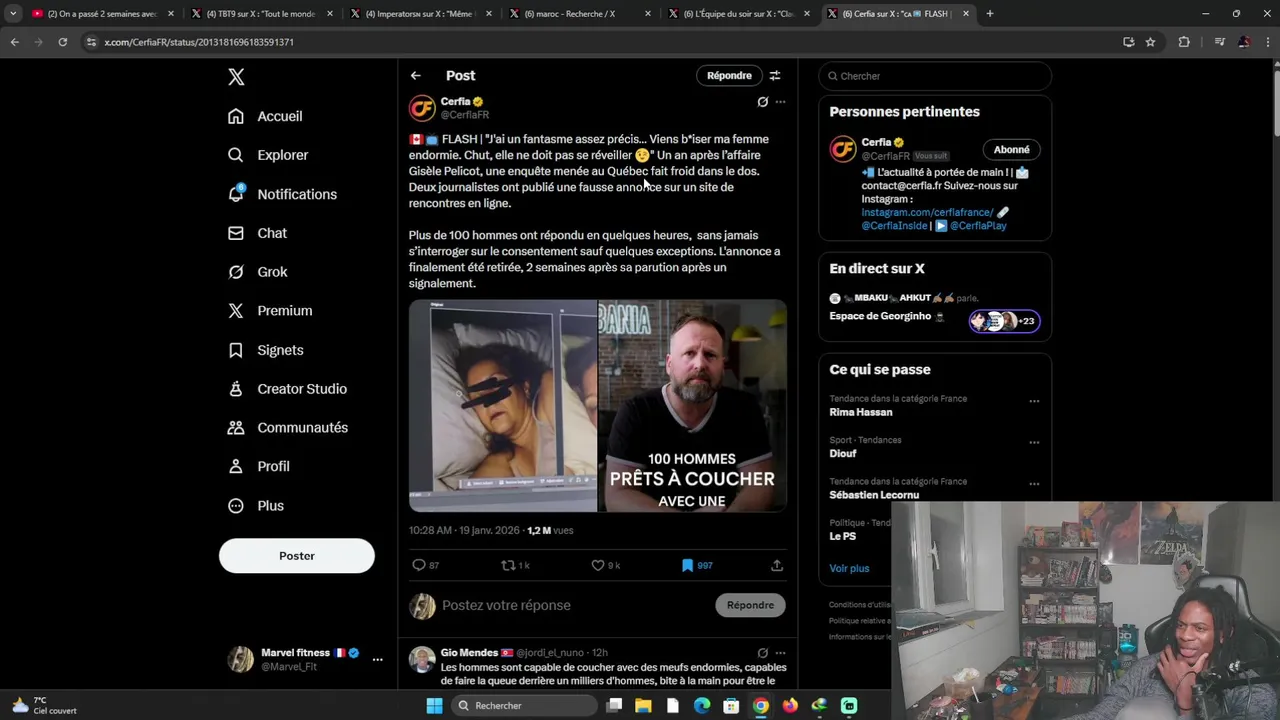Open more options on Gio Mendes reply

pos(781,653)
